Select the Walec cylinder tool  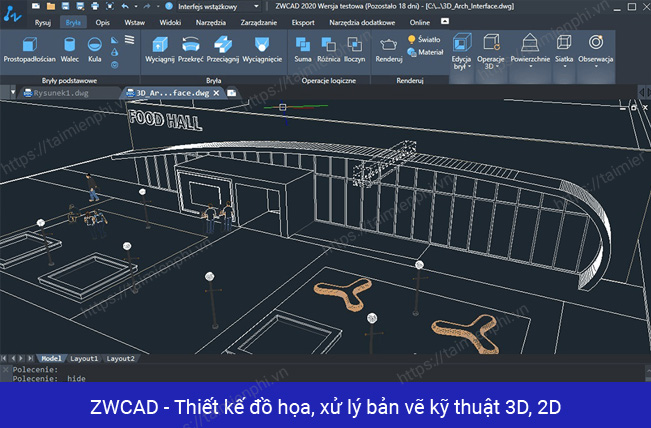point(69,49)
